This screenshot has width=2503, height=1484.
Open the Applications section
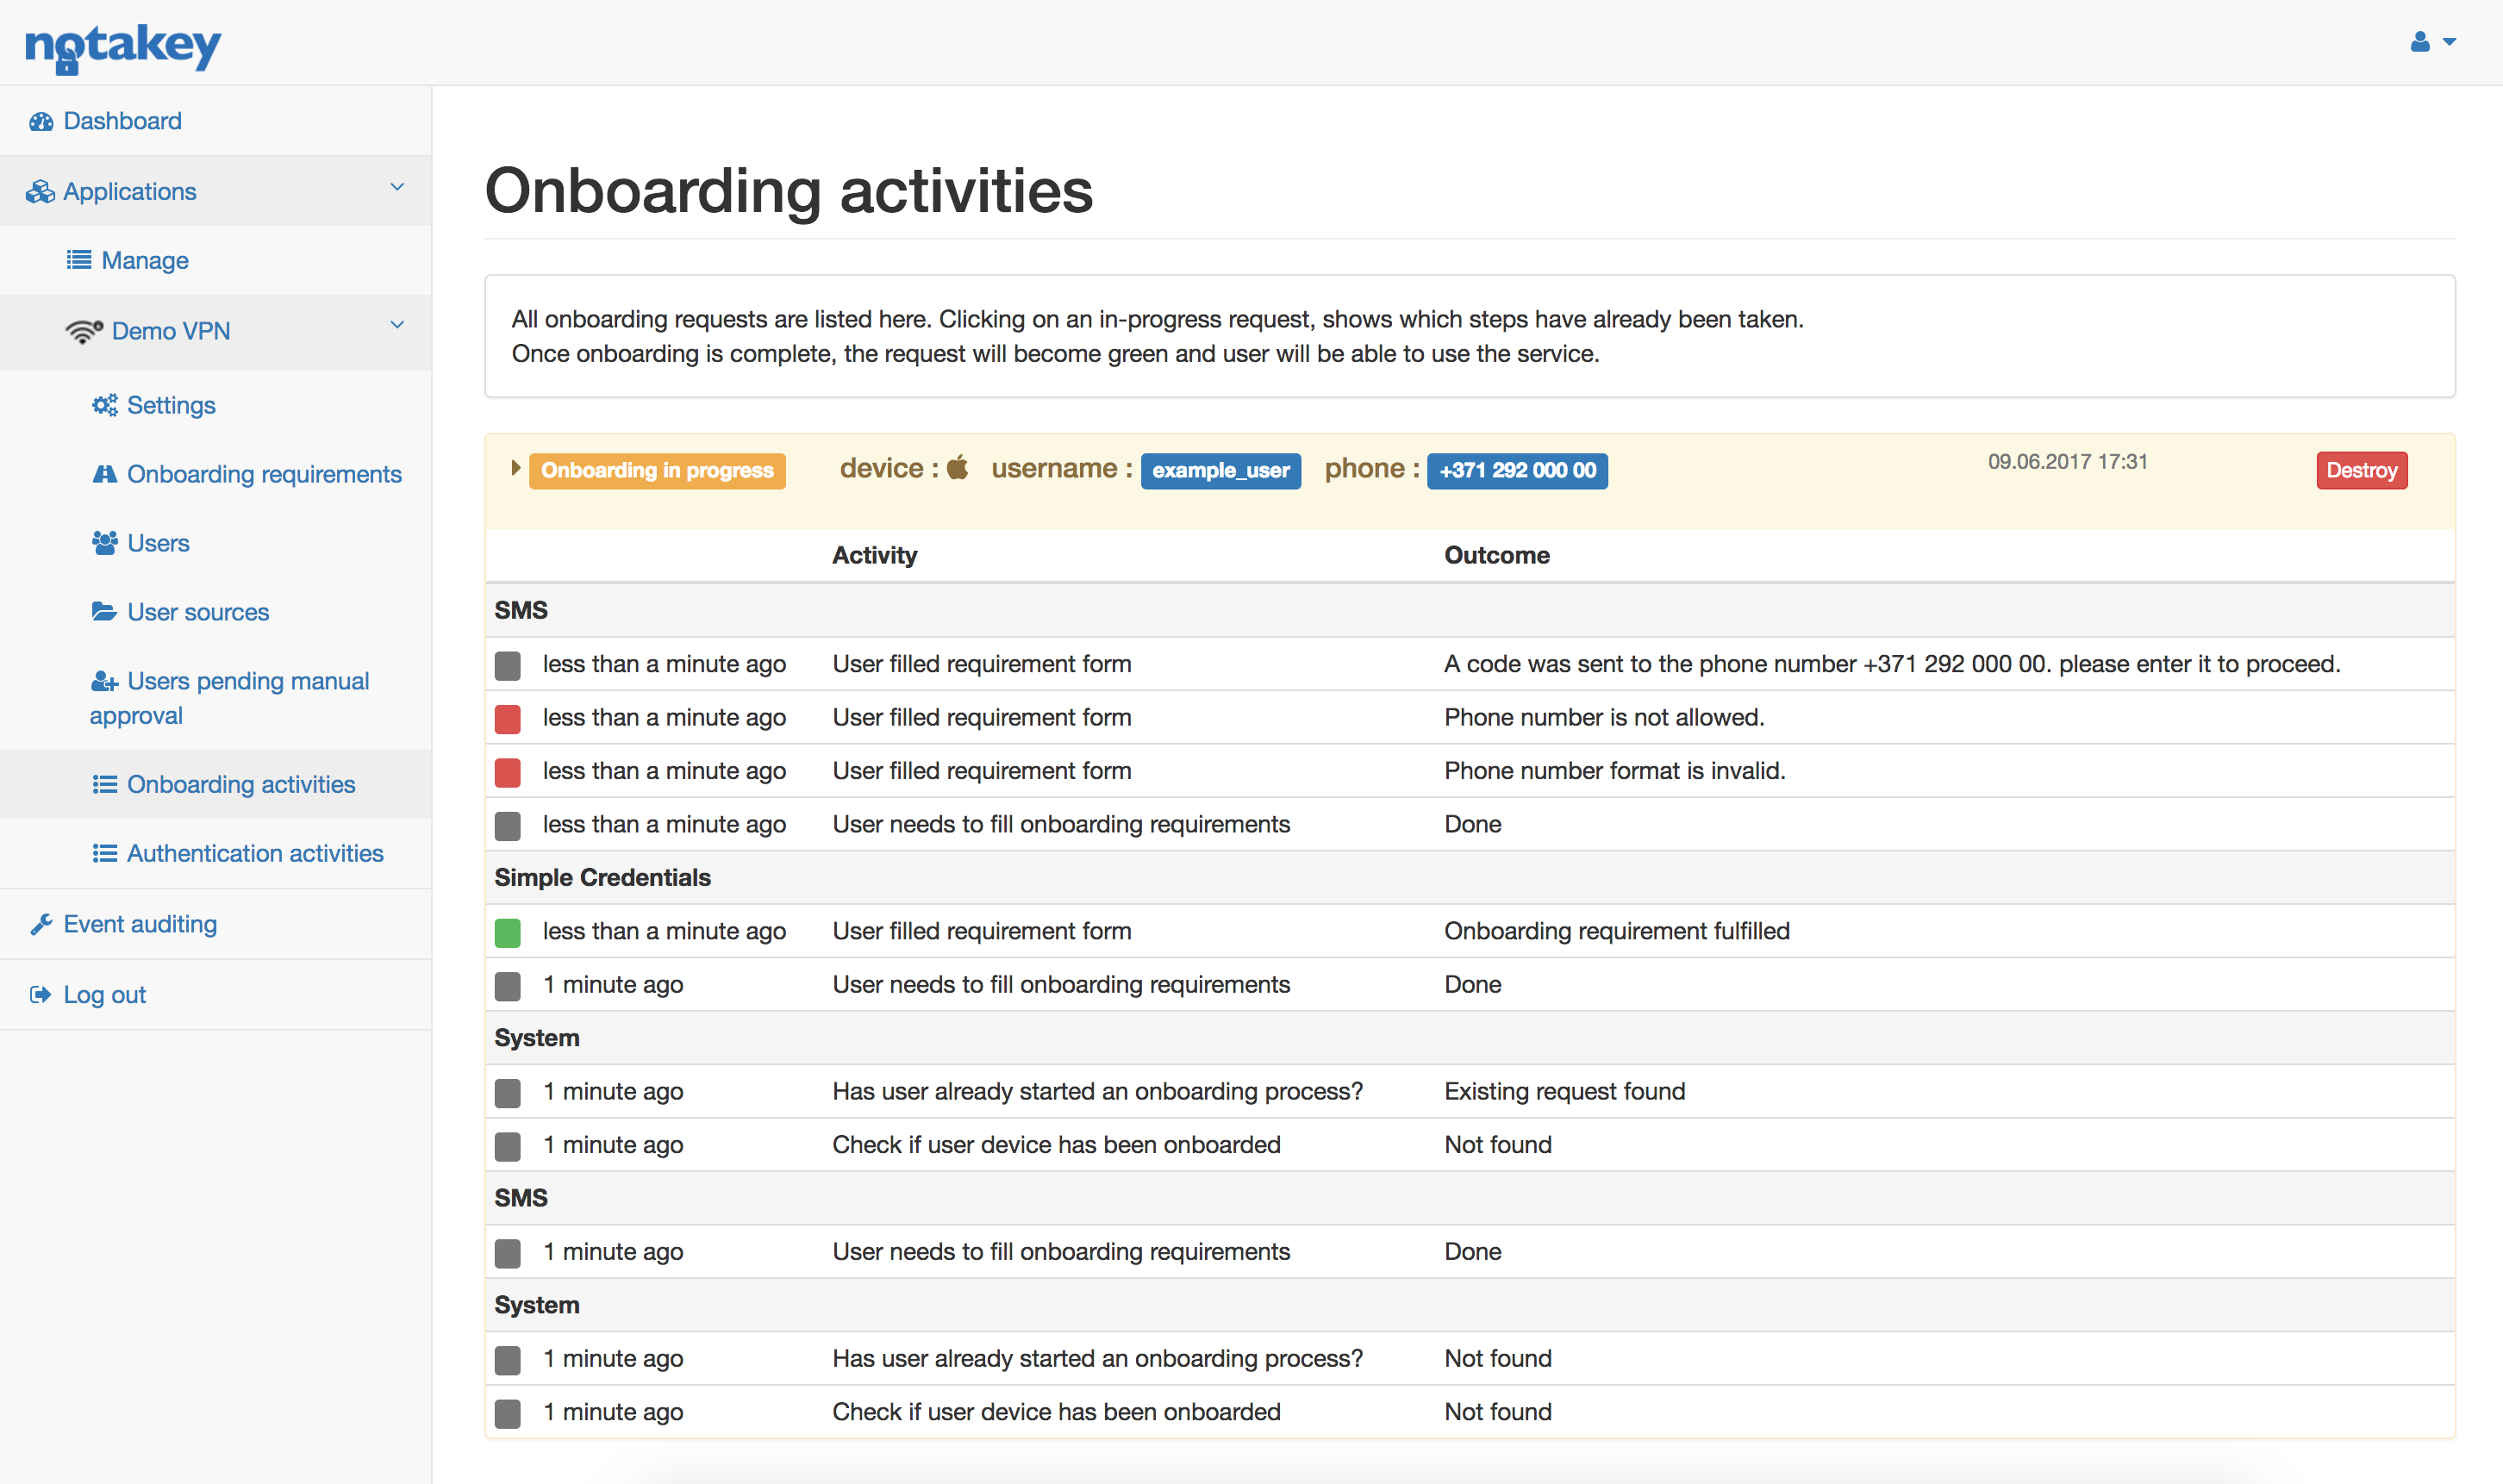pyautogui.click(x=130, y=192)
